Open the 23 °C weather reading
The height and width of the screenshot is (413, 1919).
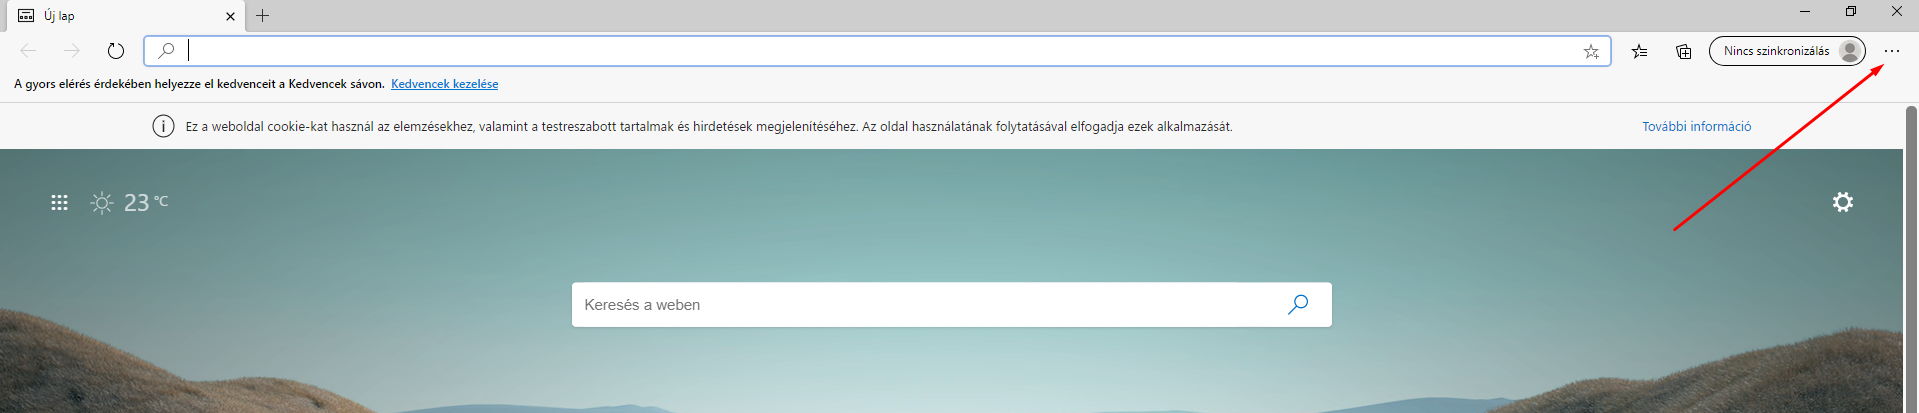click(146, 203)
